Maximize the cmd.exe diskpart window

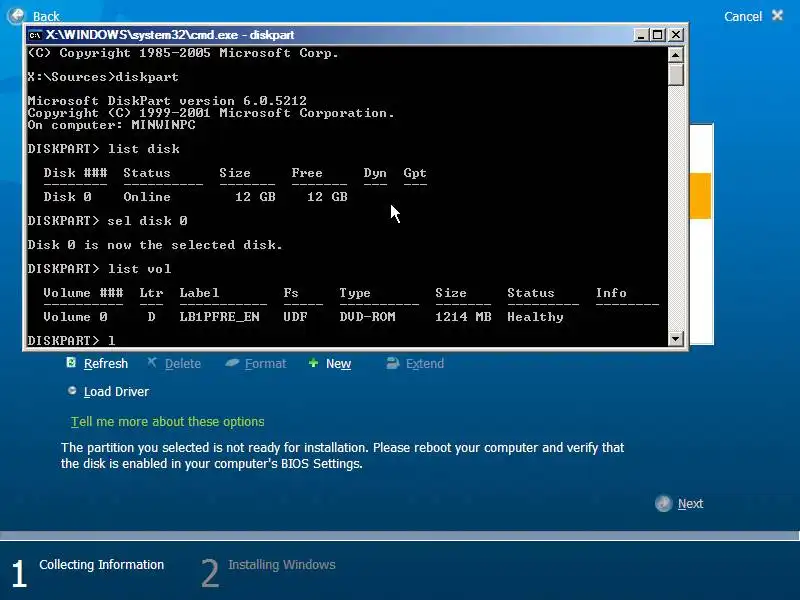pyautogui.click(x=658, y=35)
